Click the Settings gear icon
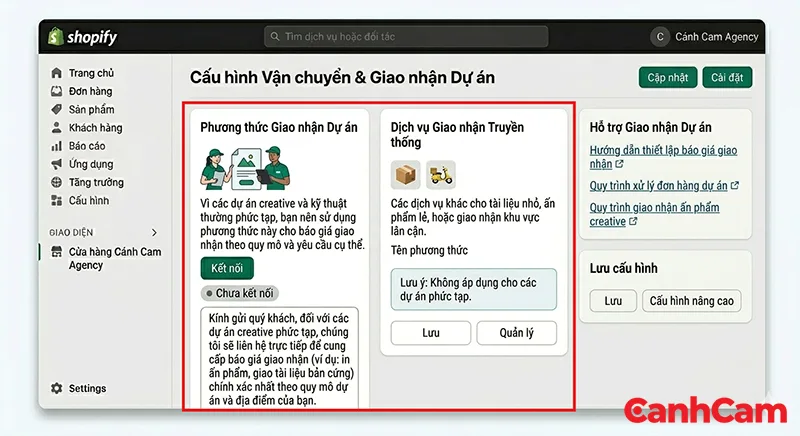This screenshot has width=800, height=436. point(57,388)
